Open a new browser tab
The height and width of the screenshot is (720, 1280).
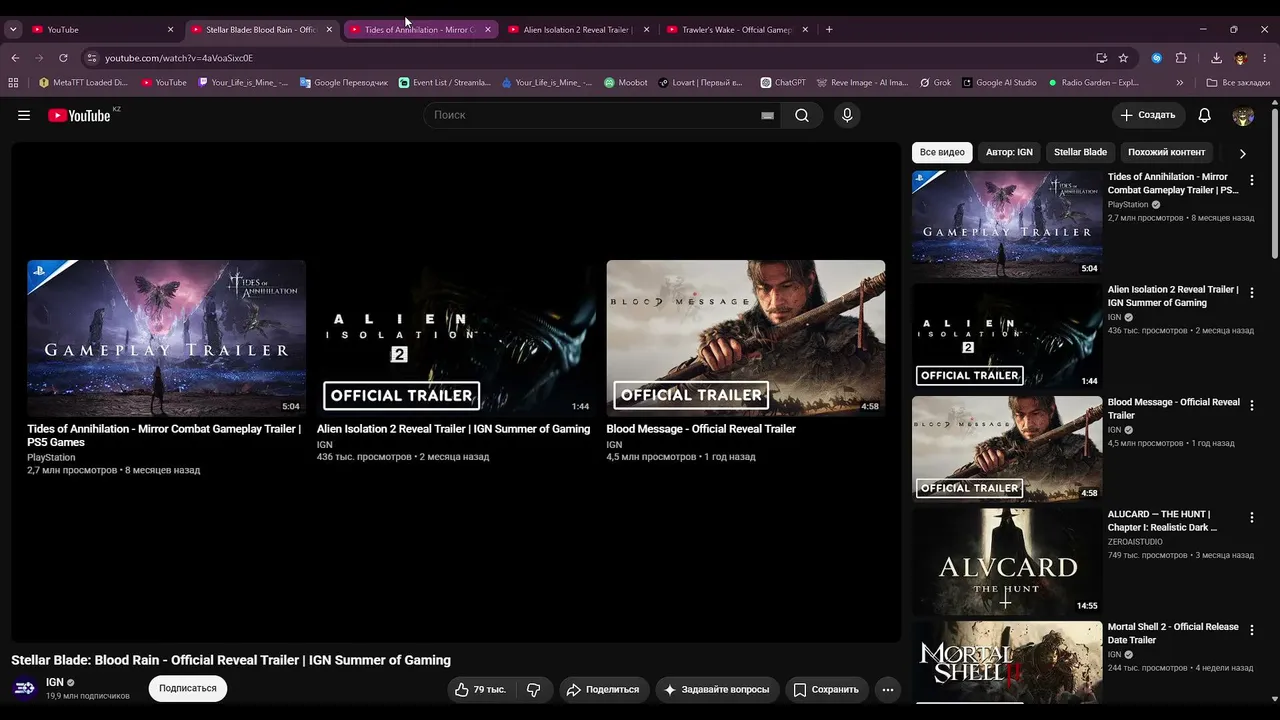coord(829,30)
